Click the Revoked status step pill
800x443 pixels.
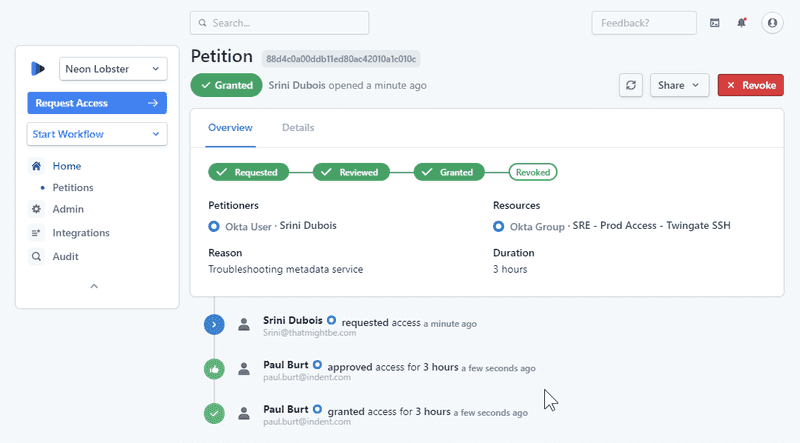(x=533, y=172)
